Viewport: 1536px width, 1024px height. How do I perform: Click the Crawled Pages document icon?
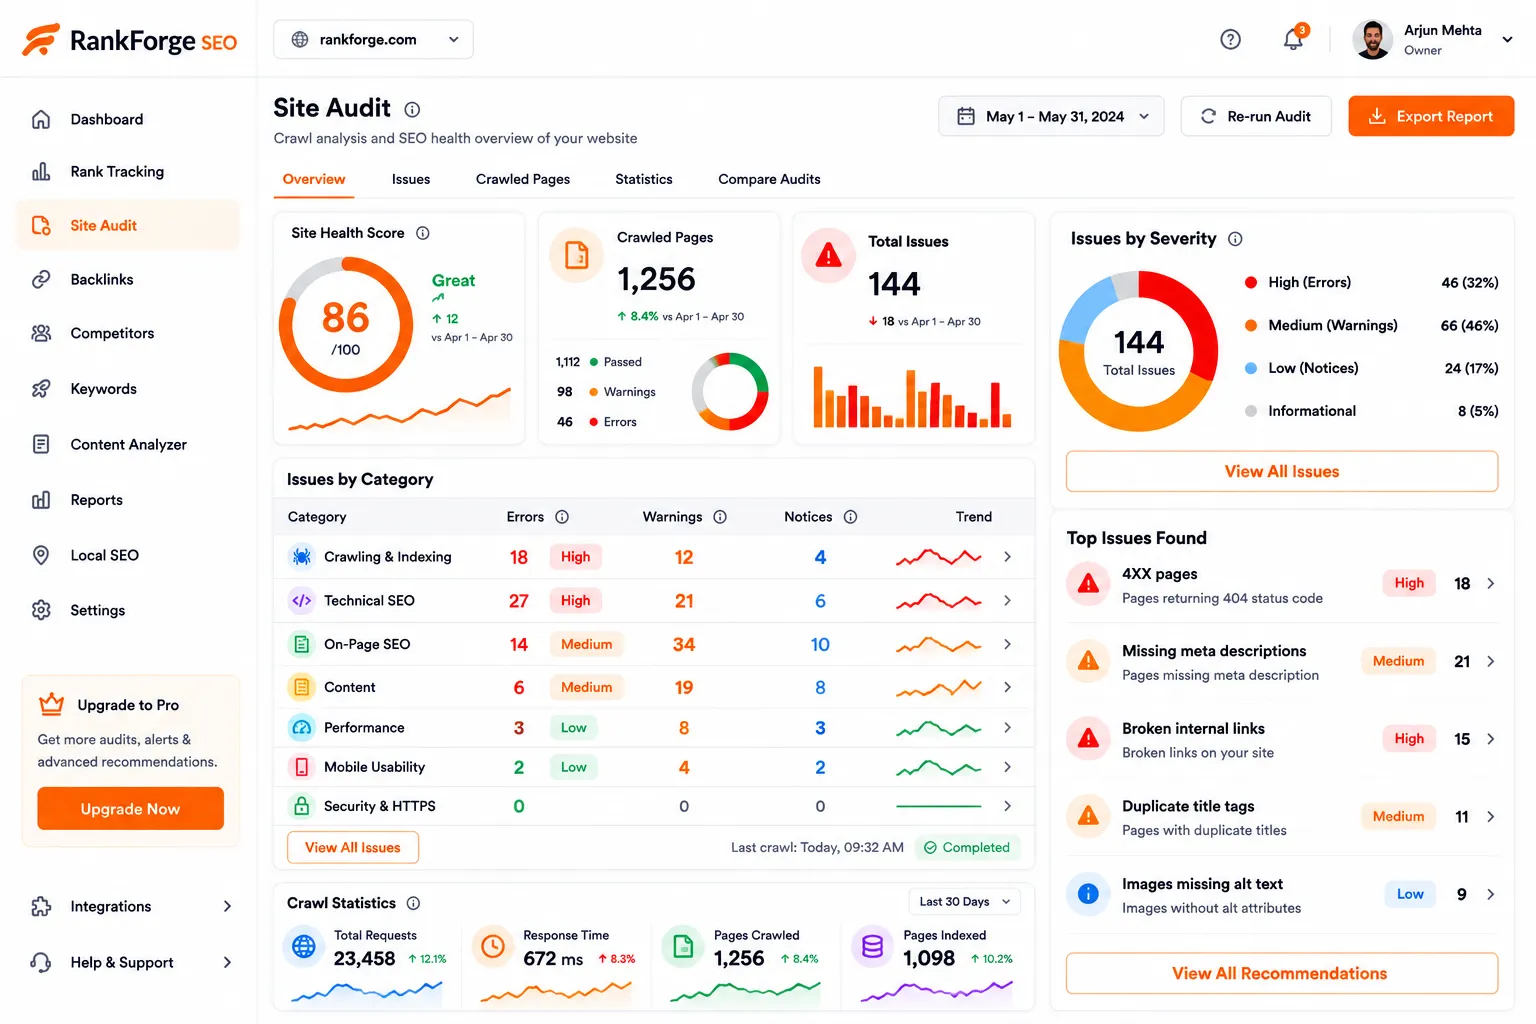(577, 255)
